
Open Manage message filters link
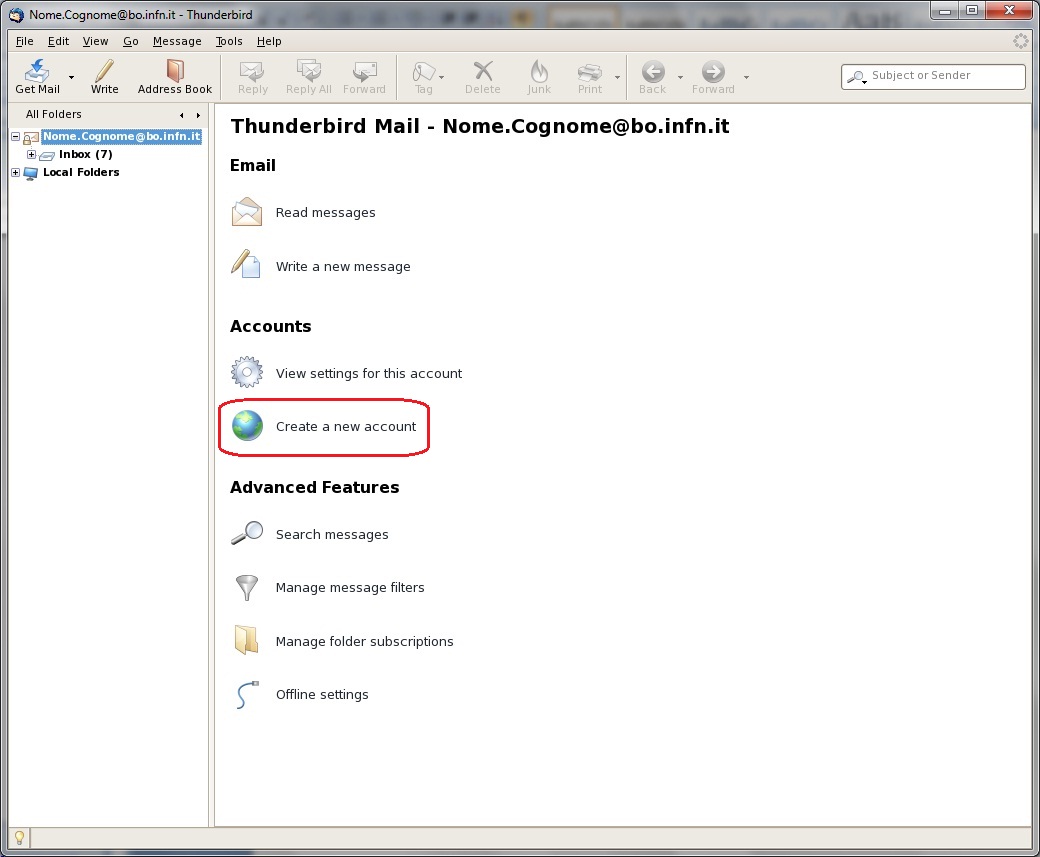click(350, 588)
